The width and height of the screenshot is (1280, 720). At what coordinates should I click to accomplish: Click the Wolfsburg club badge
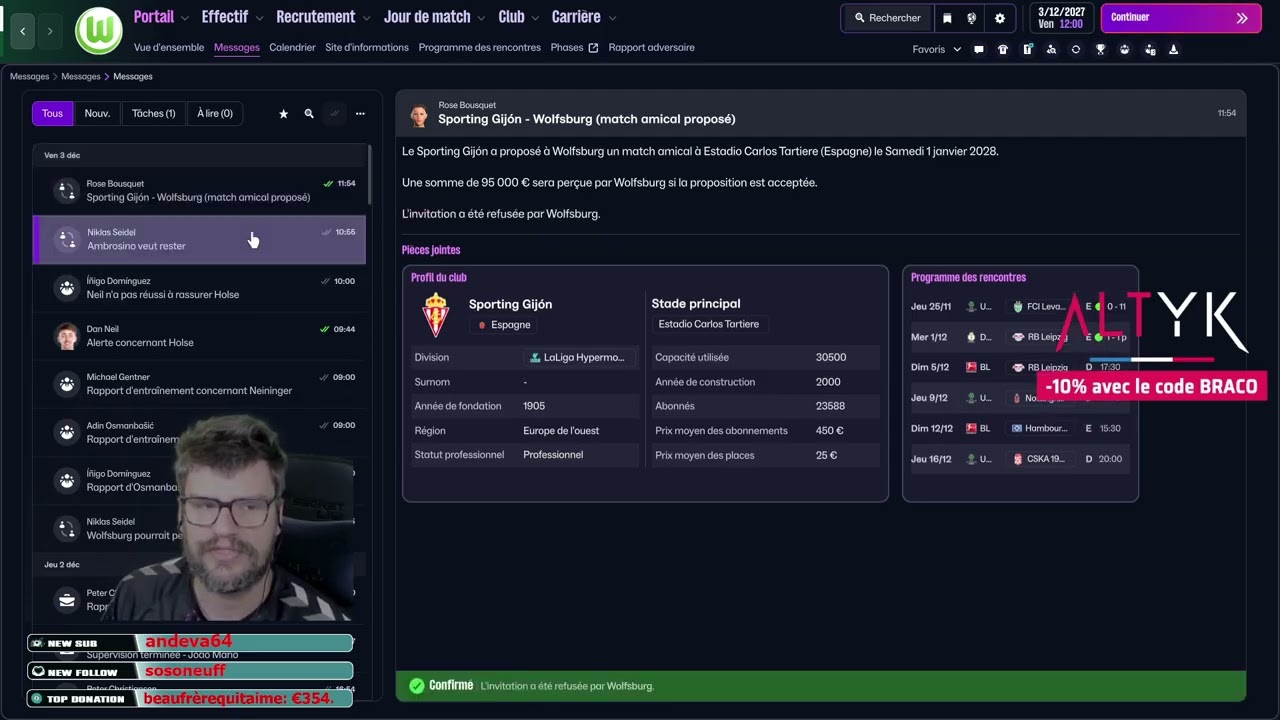coord(98,31)
